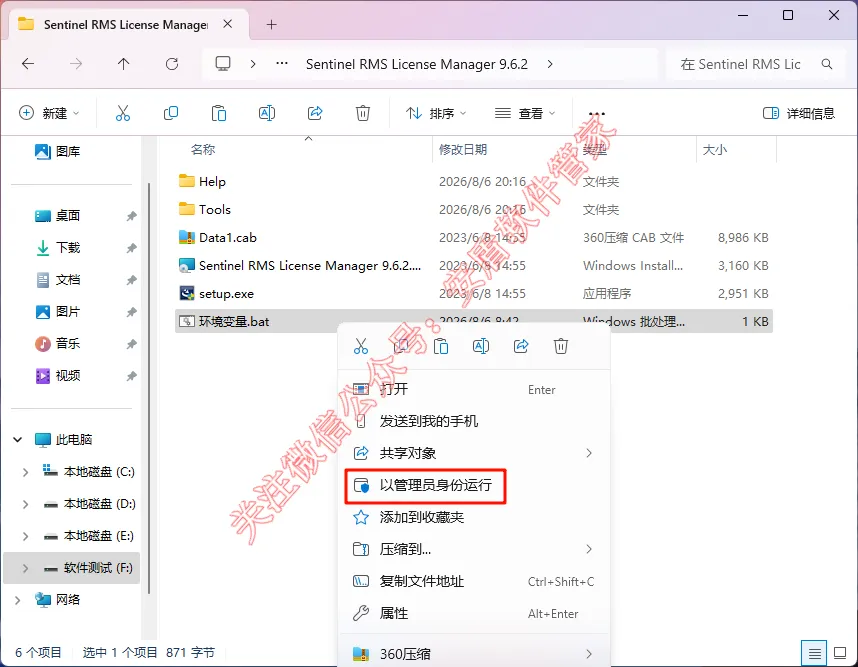Screen dimensions: 858x667
Task: Choose Open in the context menu
Action: pos(474,390)
